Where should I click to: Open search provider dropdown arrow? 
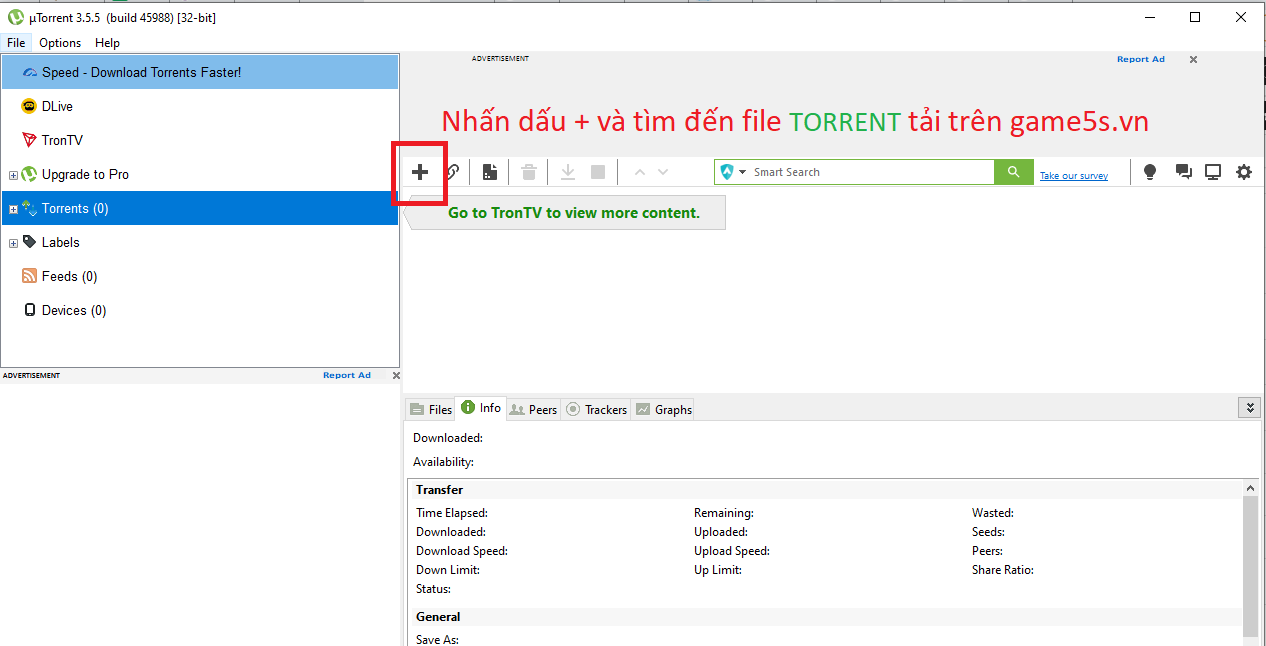tap(743, 172)
